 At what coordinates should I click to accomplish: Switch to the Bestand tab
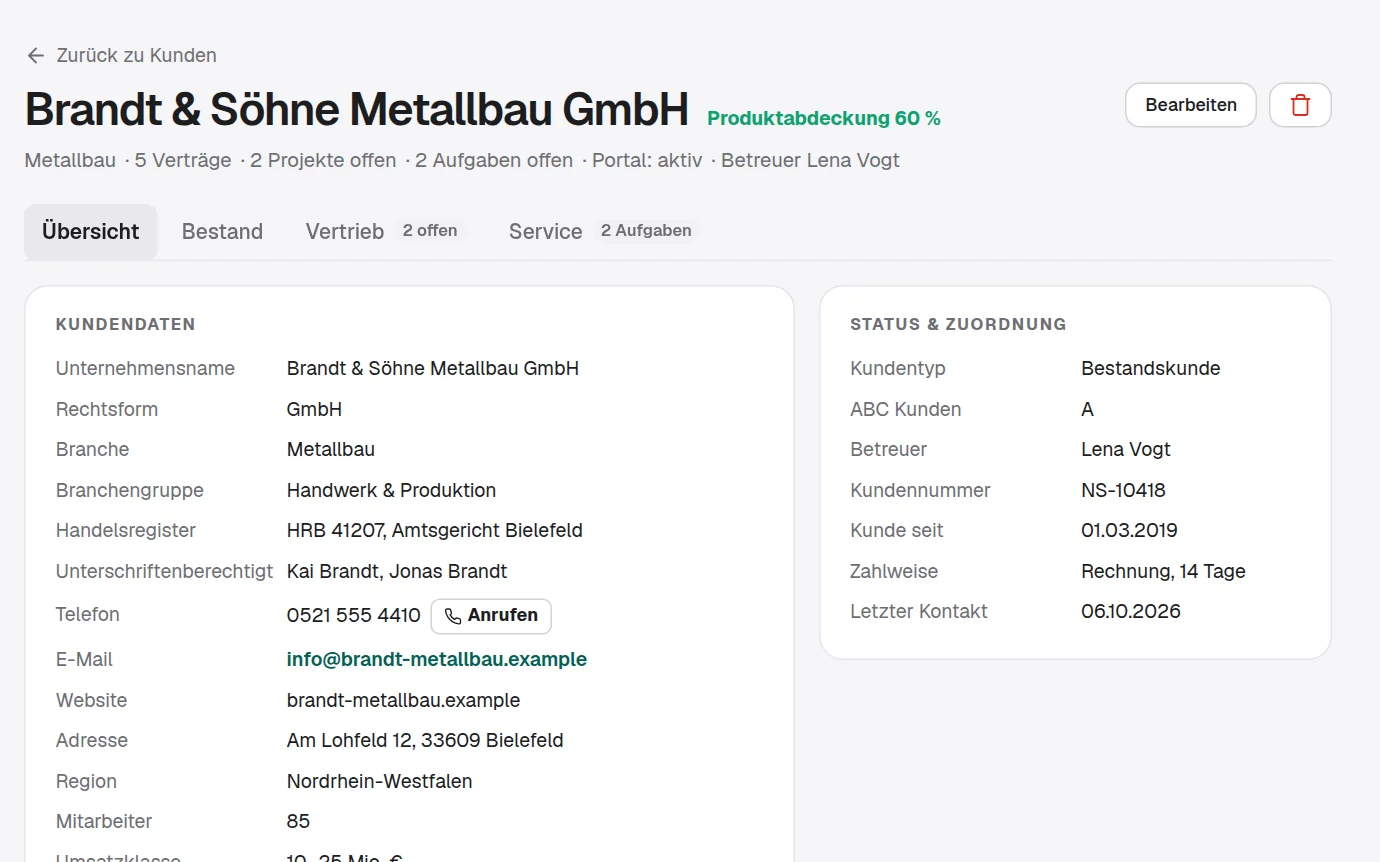coord(222,232)
